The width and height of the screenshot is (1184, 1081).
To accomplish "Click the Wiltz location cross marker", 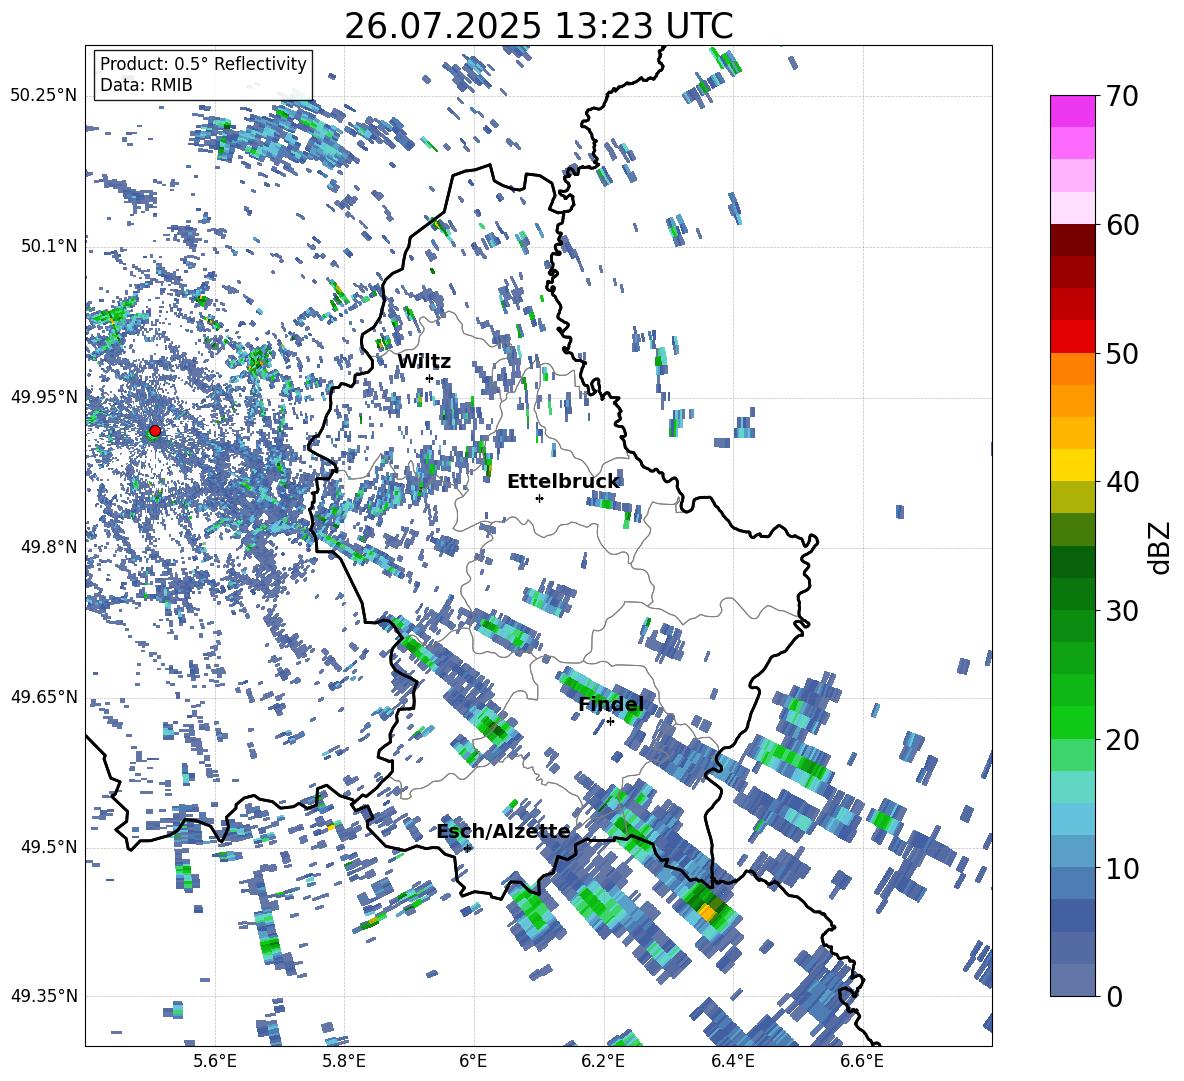I will (429, 378).
